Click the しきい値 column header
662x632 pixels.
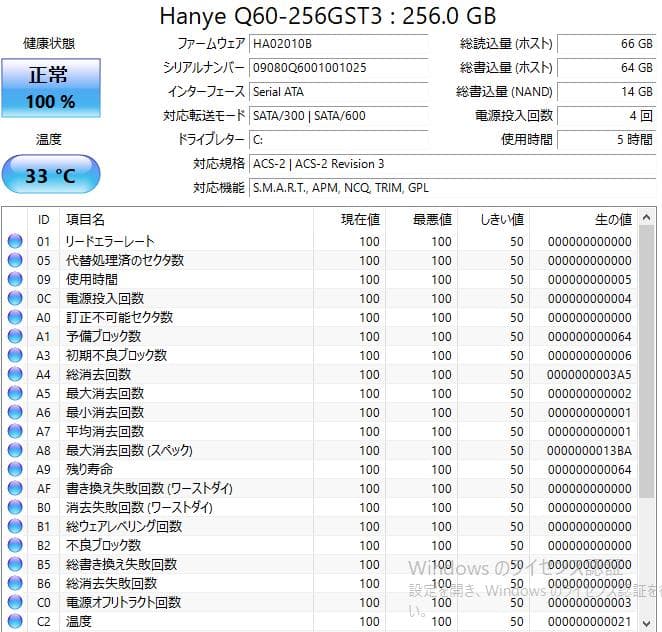pyautogui.click(x=493, y=220)
